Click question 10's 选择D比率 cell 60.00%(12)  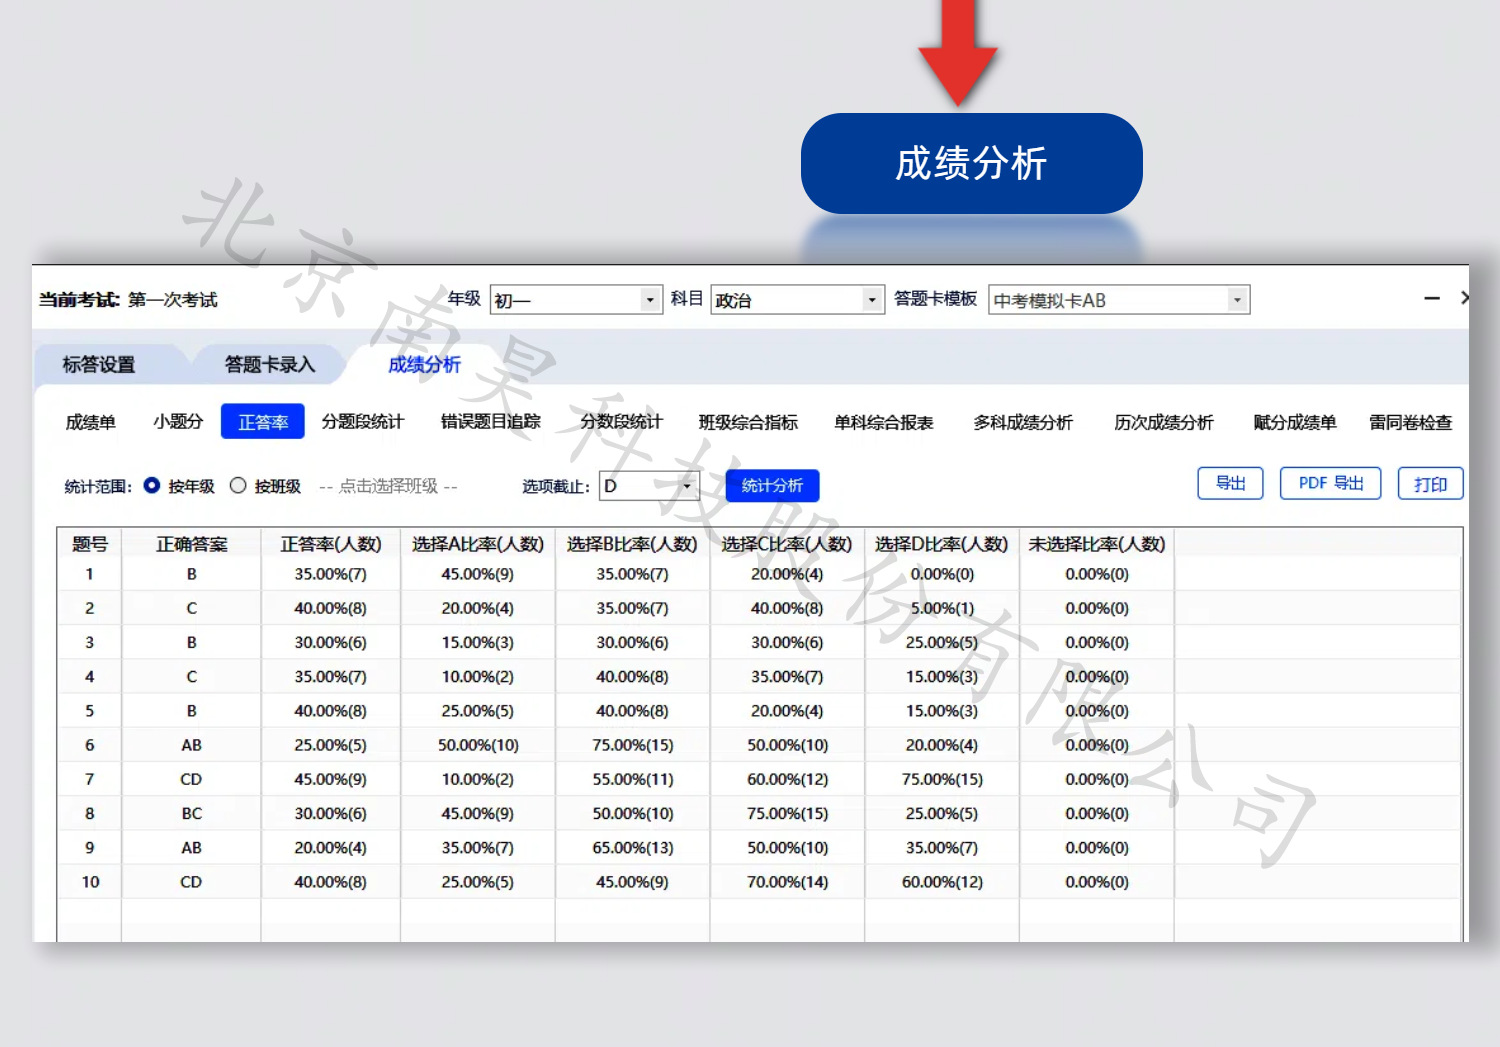[942, 882]
